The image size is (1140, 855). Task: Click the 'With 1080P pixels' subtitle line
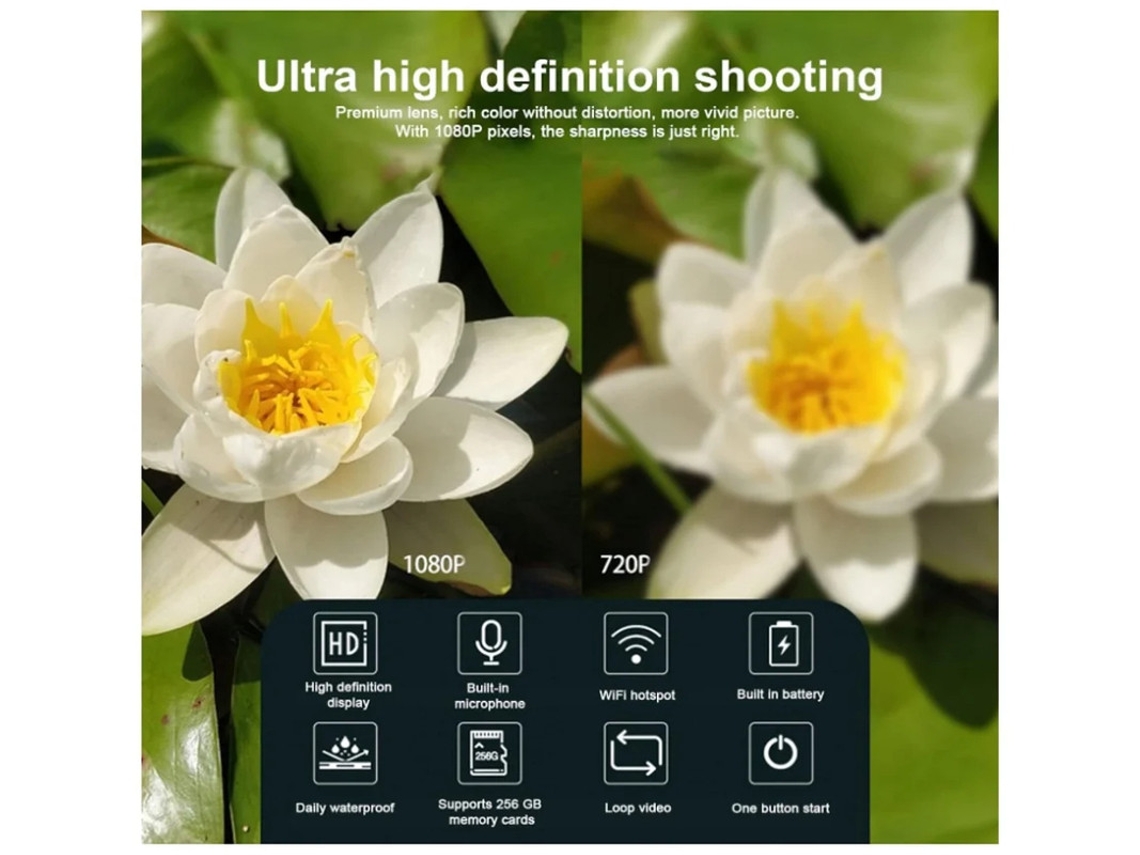pyautogui.click(x=567, y=132)
